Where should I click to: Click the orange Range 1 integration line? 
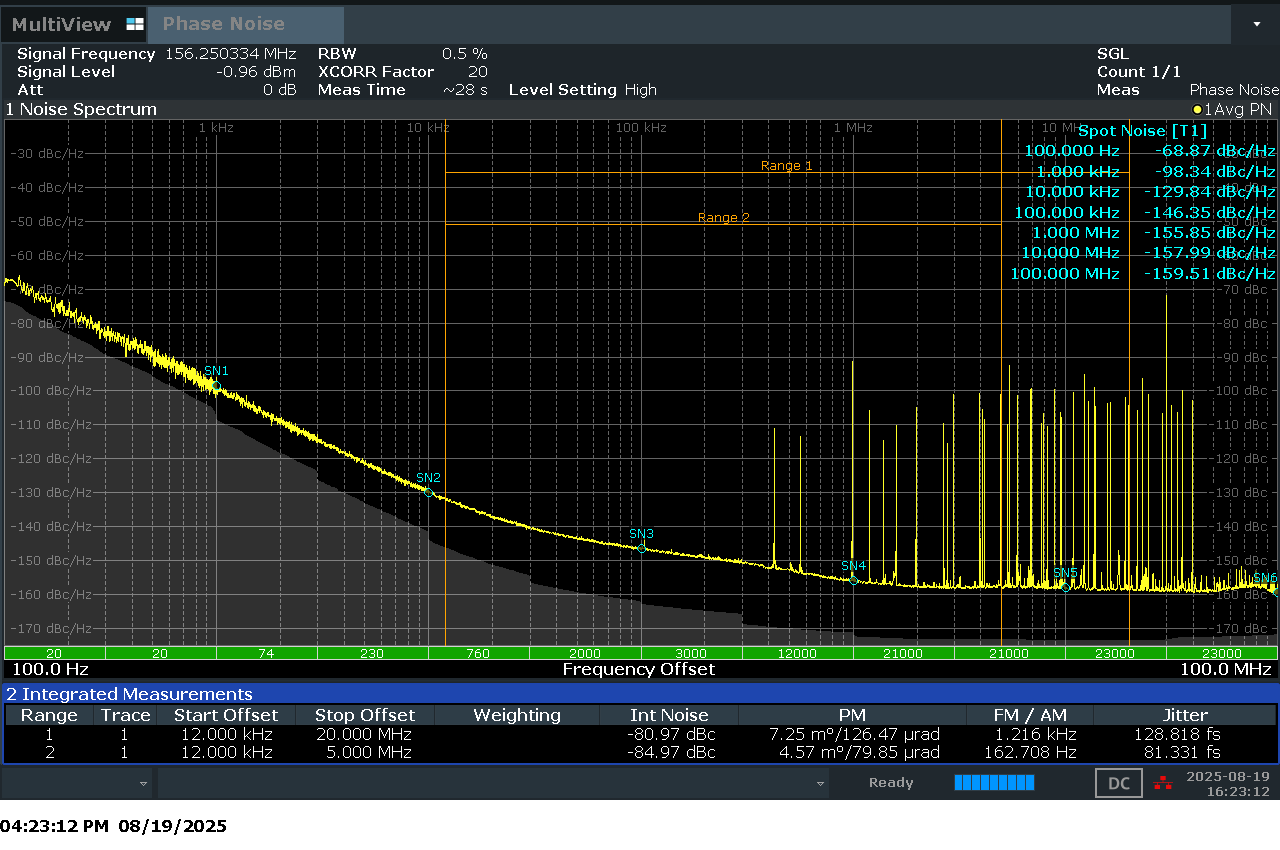point(787,173)
